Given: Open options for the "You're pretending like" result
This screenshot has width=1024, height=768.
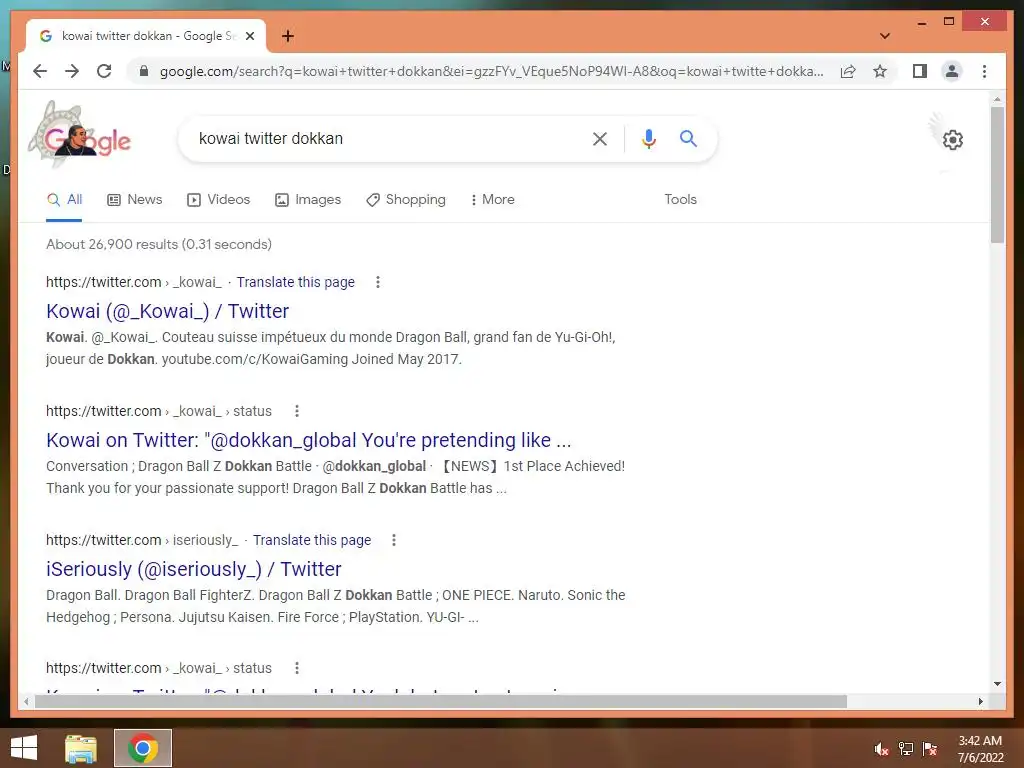Looking at the screenshot, I should (296, 411).
